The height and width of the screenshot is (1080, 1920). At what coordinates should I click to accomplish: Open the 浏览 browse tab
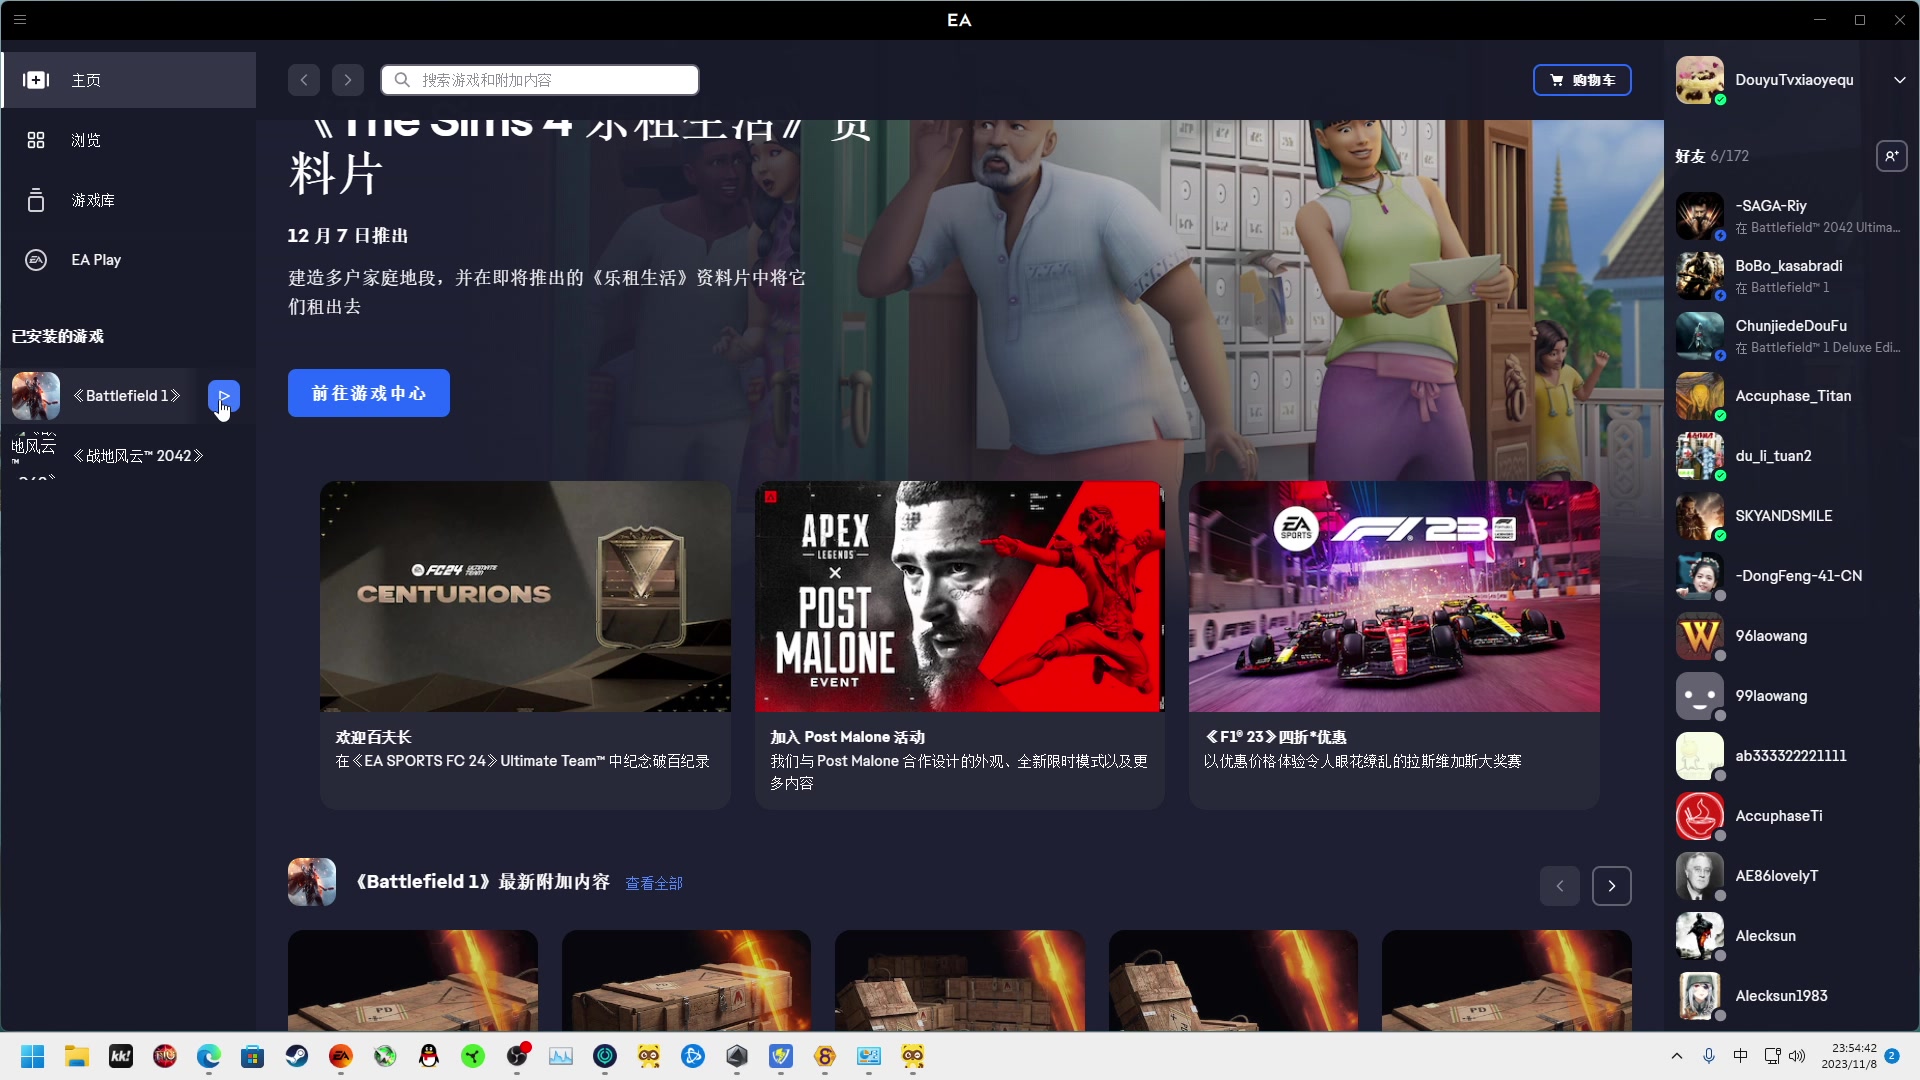[129, 140]
